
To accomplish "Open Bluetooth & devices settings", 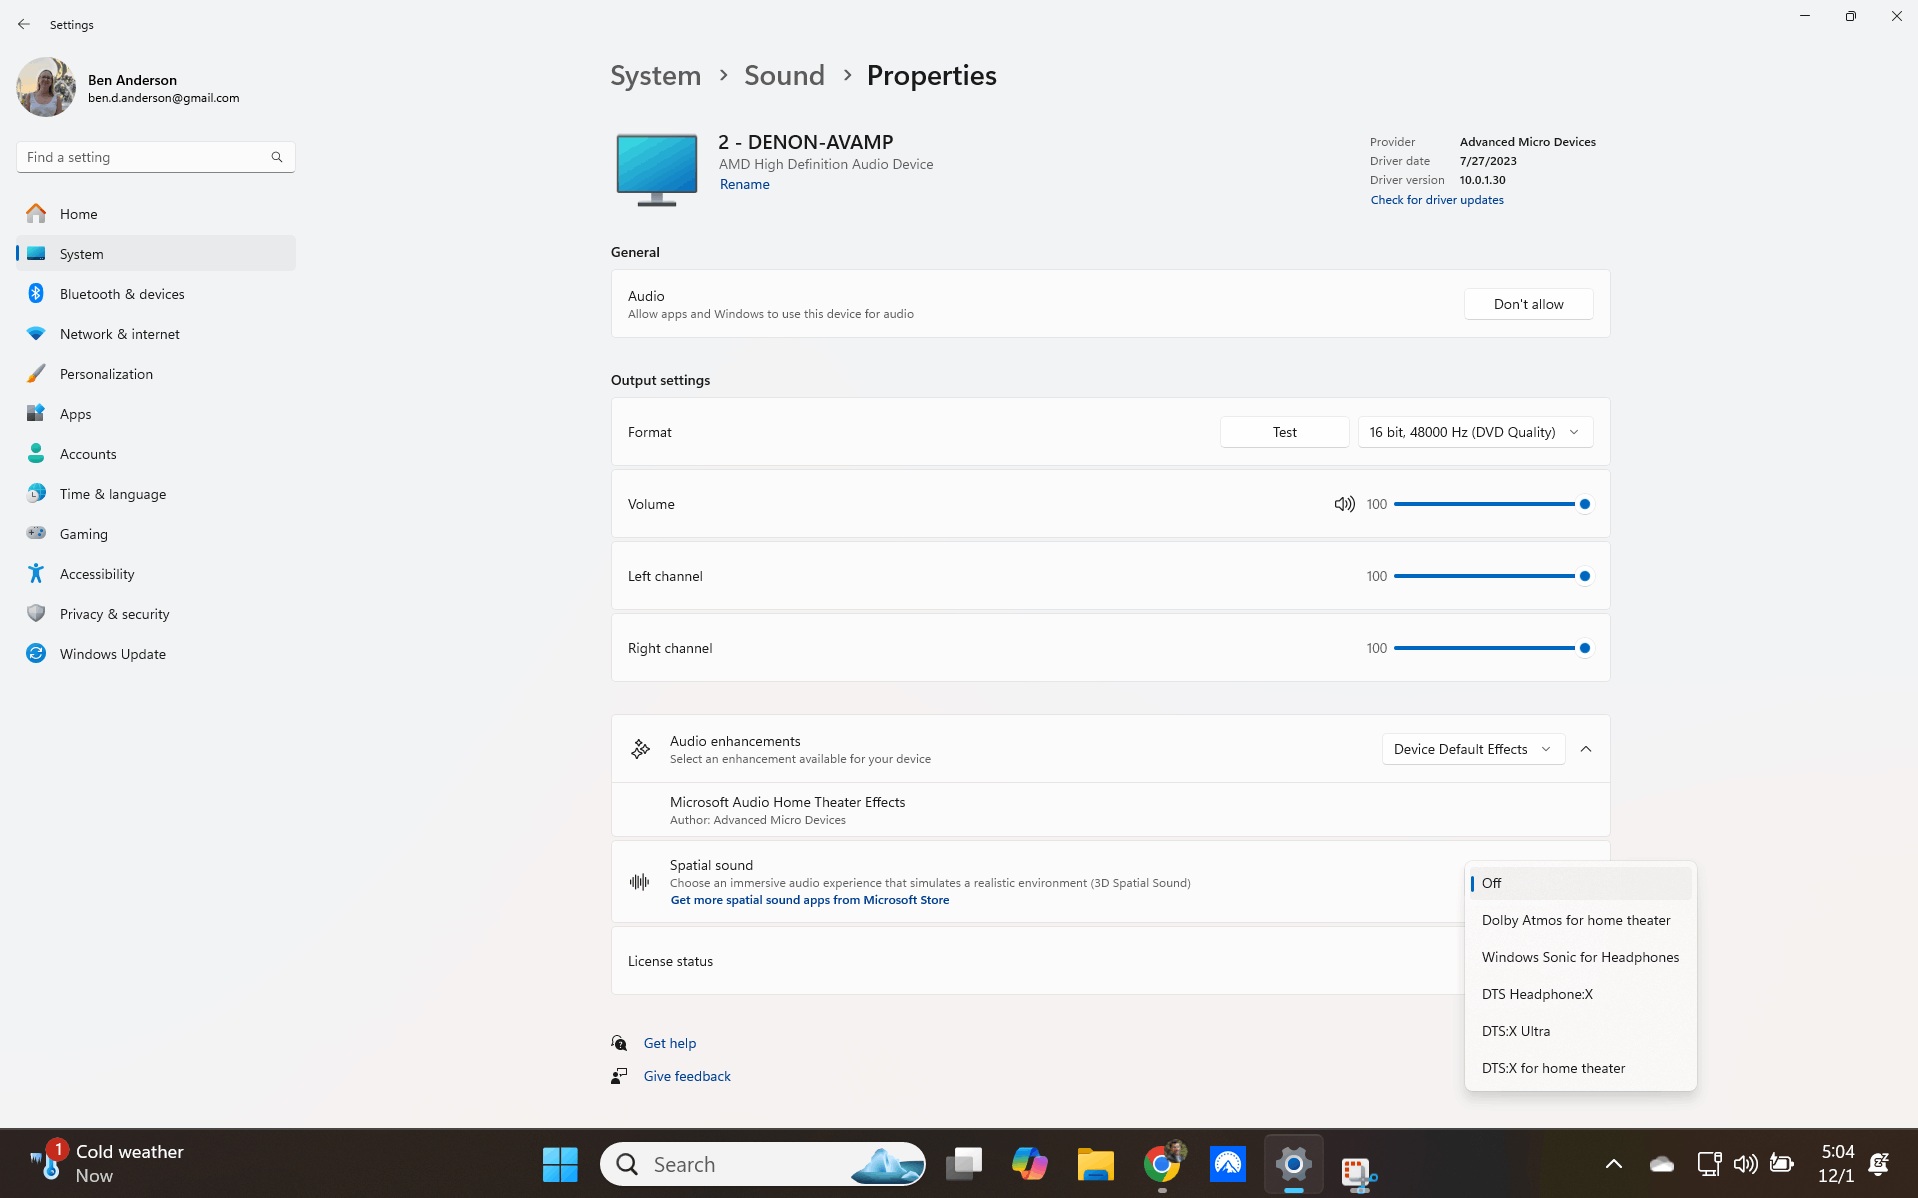I will pyautogui.click(x=156, y=294).
